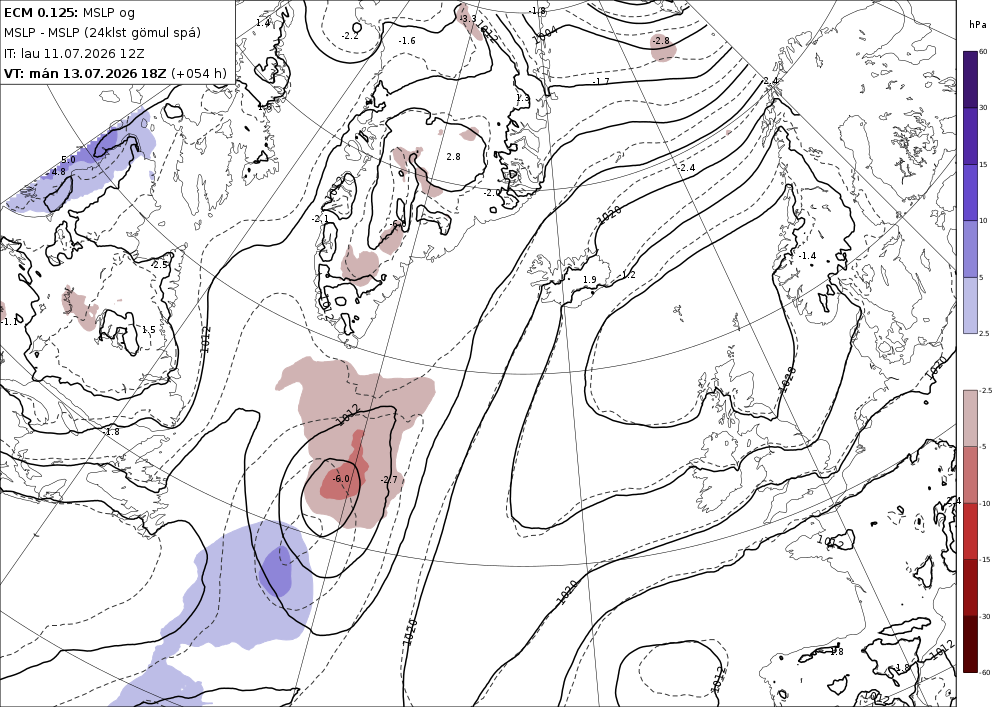Click the '-2.5' value label

pos(159,264)
